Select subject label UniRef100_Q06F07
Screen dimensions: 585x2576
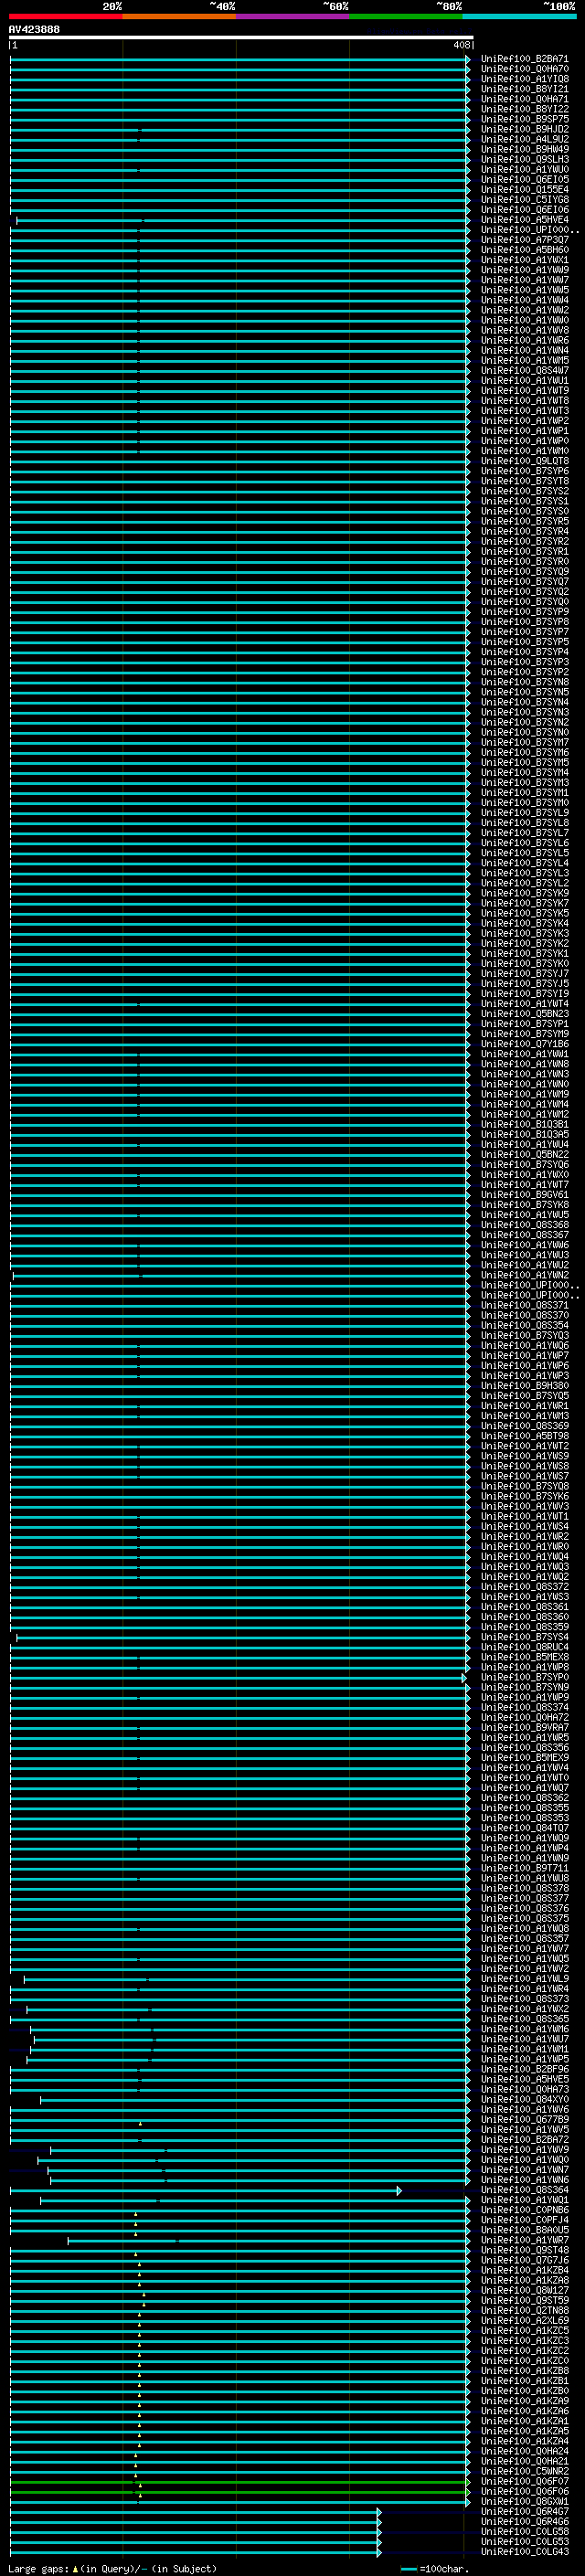point(525,2481)
